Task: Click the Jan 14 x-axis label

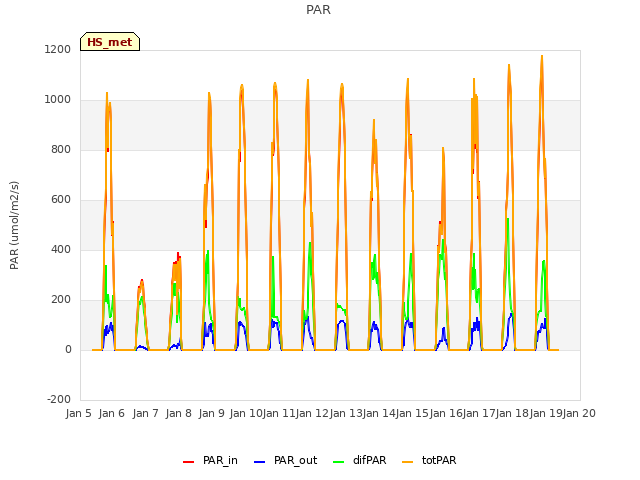Action: click(379, 413)
